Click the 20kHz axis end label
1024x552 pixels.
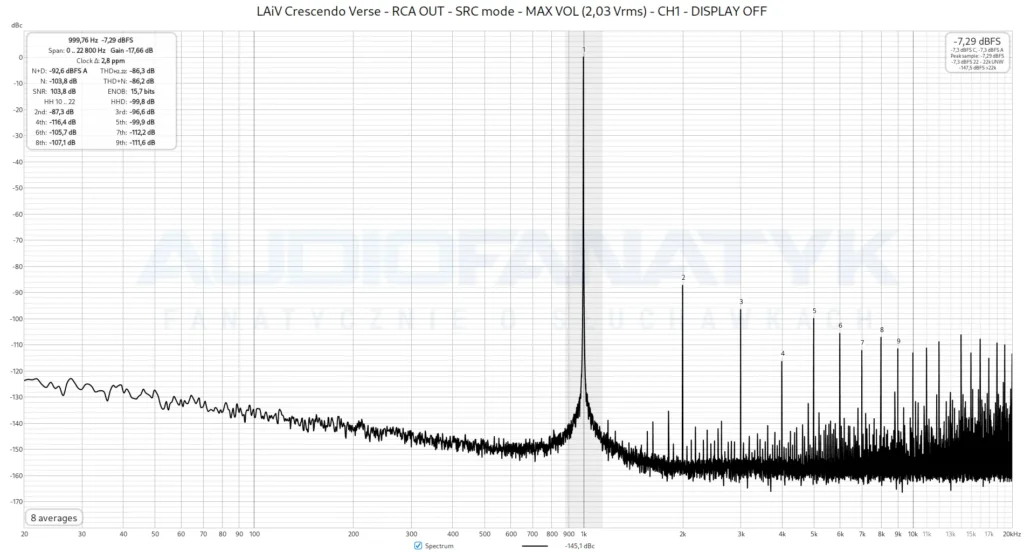coord(1012,534)
